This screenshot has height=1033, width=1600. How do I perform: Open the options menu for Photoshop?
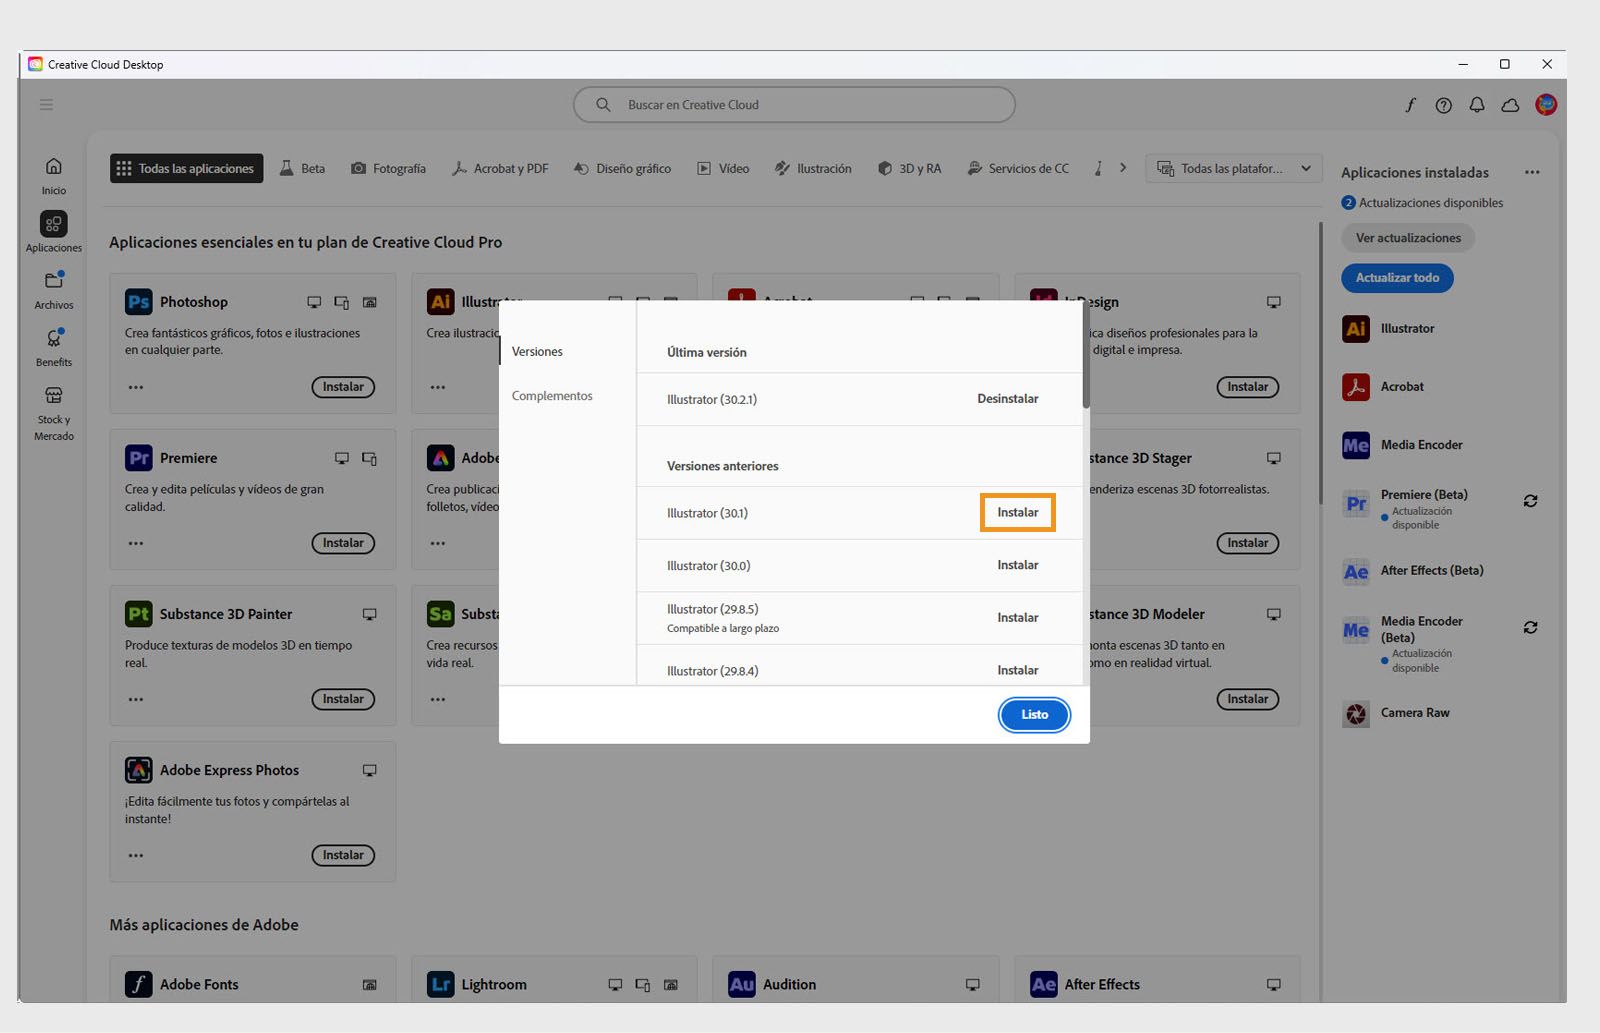pos(136,387)
